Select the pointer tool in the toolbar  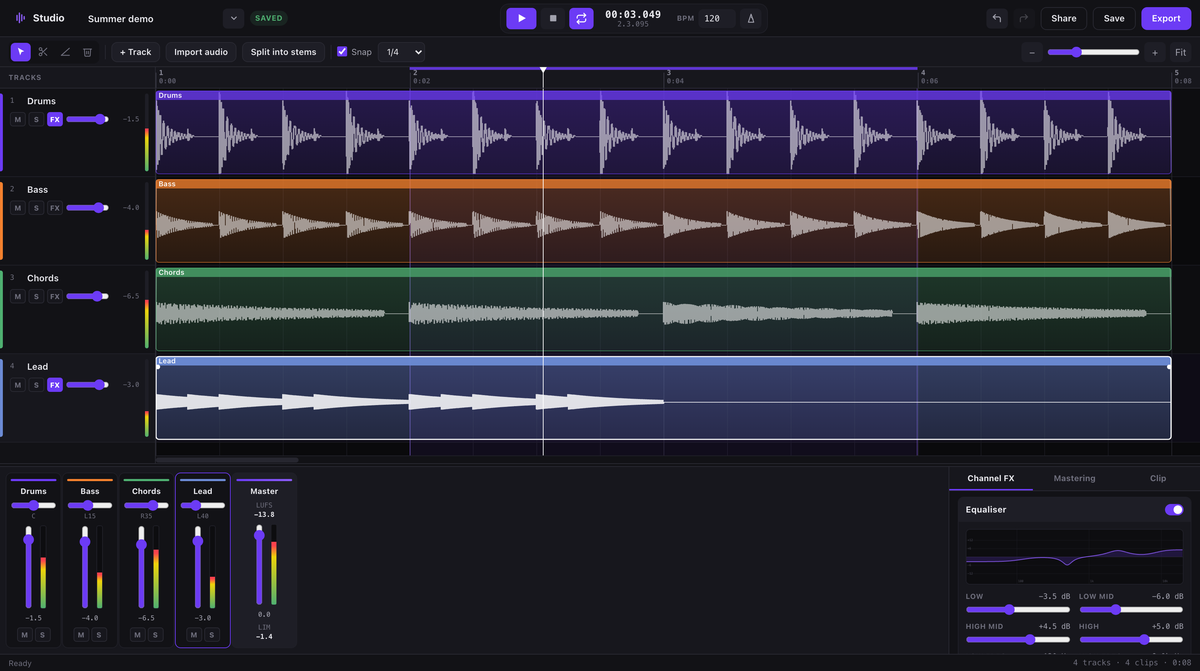point(21,52)
